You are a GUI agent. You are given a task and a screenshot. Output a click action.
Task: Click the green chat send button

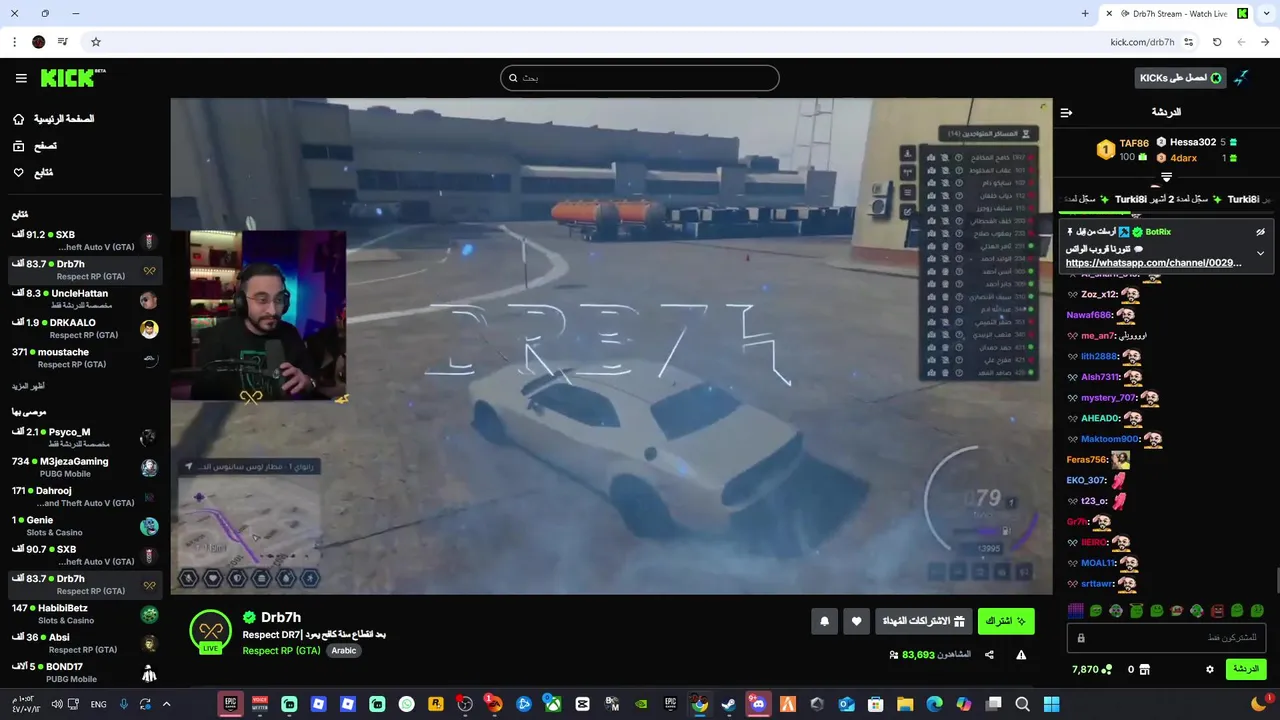click(x=1246, y=669)
